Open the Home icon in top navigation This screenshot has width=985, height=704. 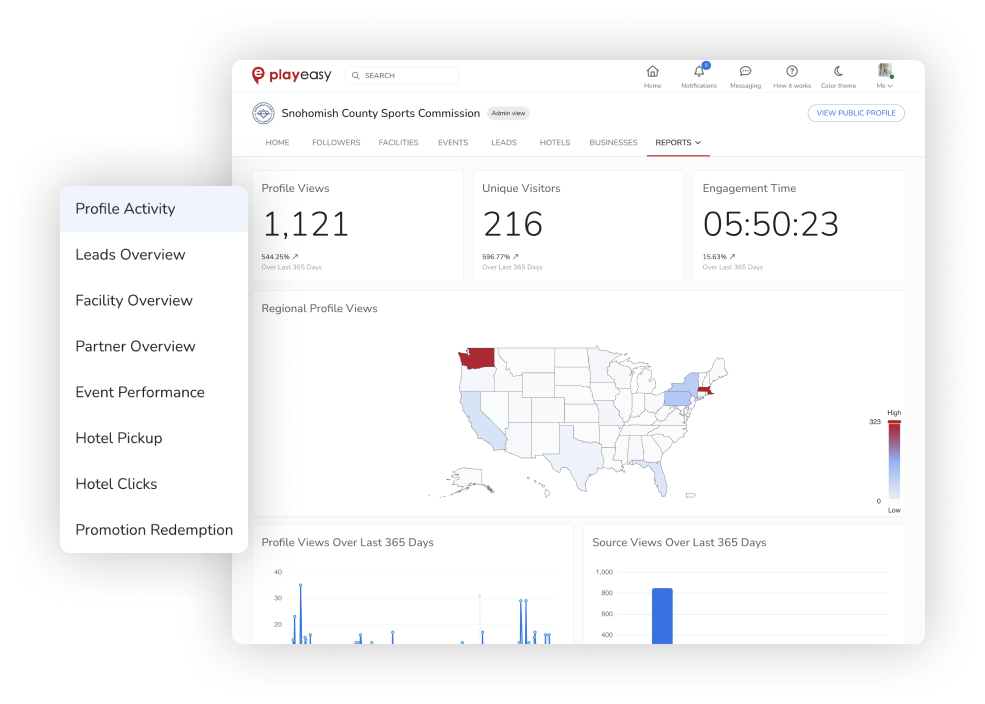coord(652,73)
